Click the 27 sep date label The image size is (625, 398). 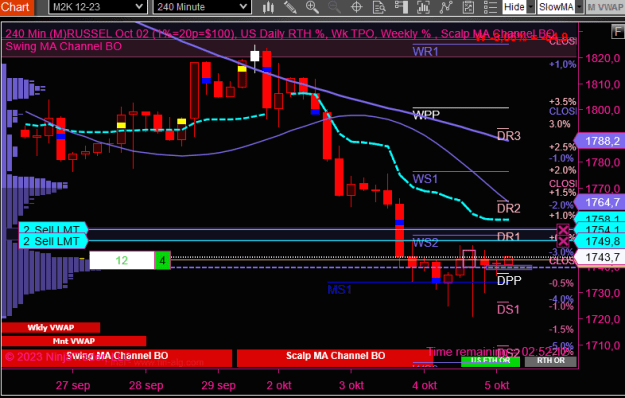click(73, 385)
